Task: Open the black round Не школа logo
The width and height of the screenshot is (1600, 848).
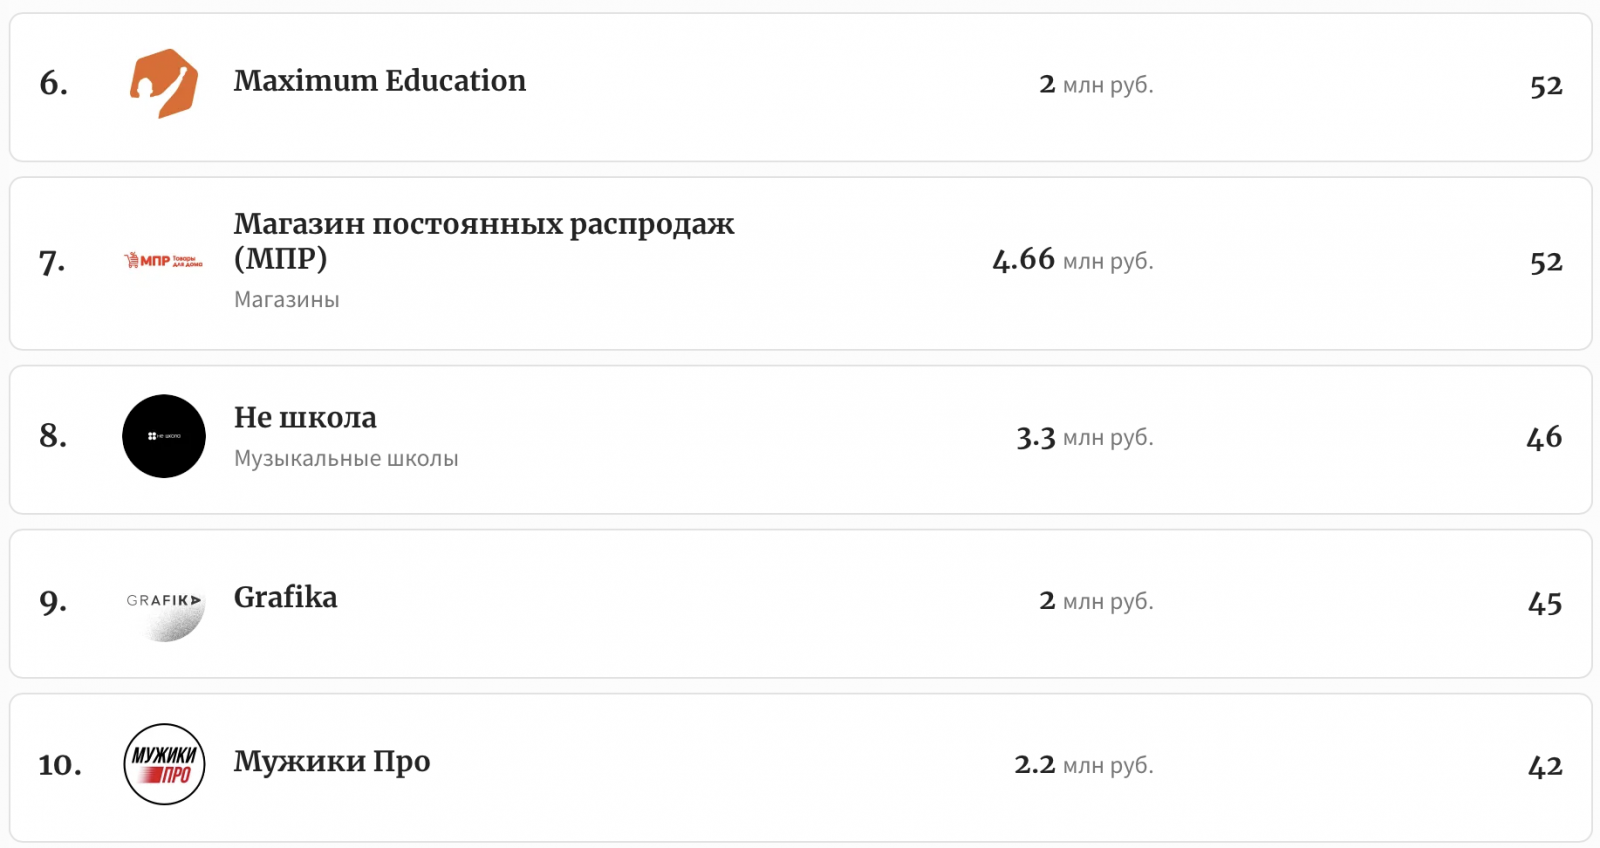Action: [164, 436]
